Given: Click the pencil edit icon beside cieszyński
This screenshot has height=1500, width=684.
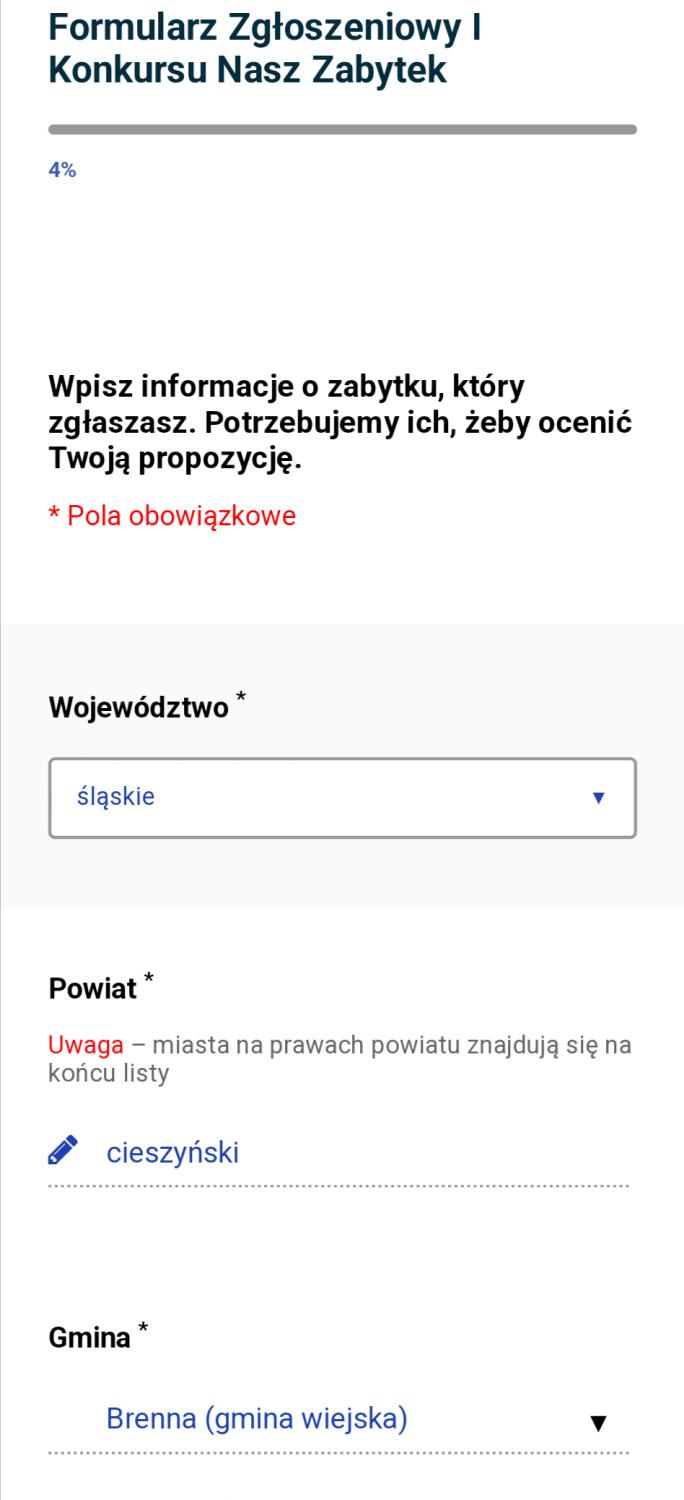Looking at the screenshot, I should click(63, 1153).
